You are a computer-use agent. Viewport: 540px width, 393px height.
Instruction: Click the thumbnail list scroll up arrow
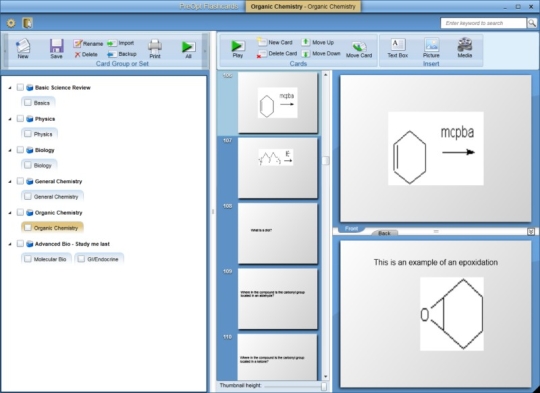pos(325,74)
